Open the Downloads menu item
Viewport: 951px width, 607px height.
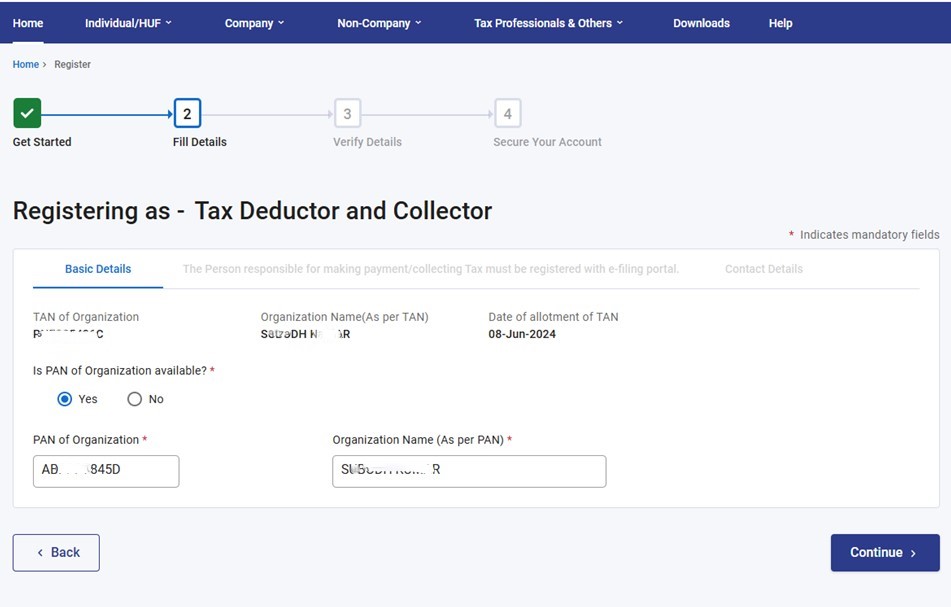point(701,23)
